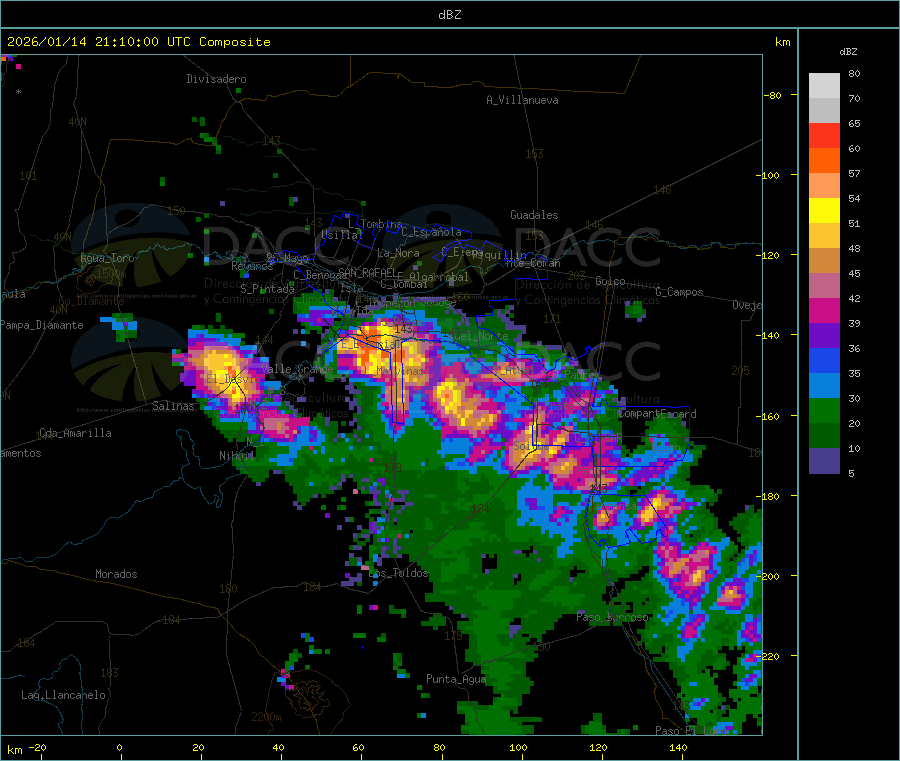Viewport: 900px width, 761px height.
Task: Pick the light orange 54–57 dBZ swatch
Action: 824,186
